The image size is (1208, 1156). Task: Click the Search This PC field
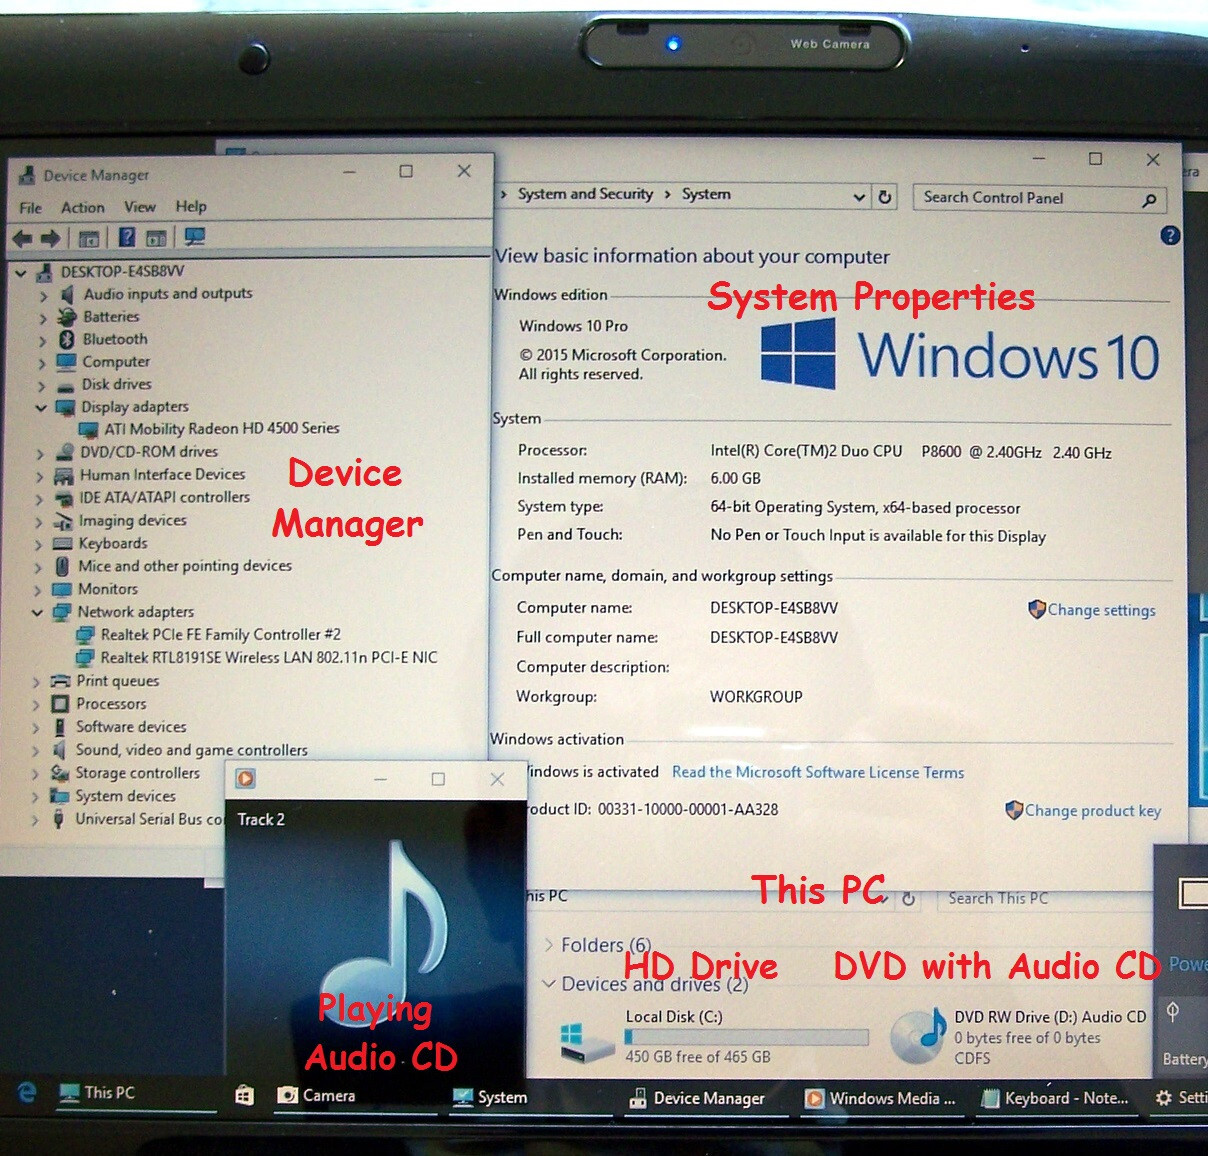[x=1041, y=898]
